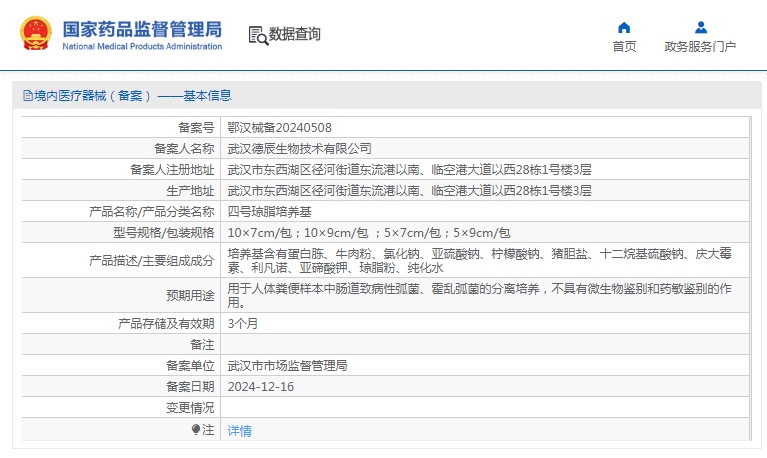Screen dimensions: 767x458
Task: Click the document icon beside 境内医疗器械
Action: pyautogui.click(x=28, y=95)
